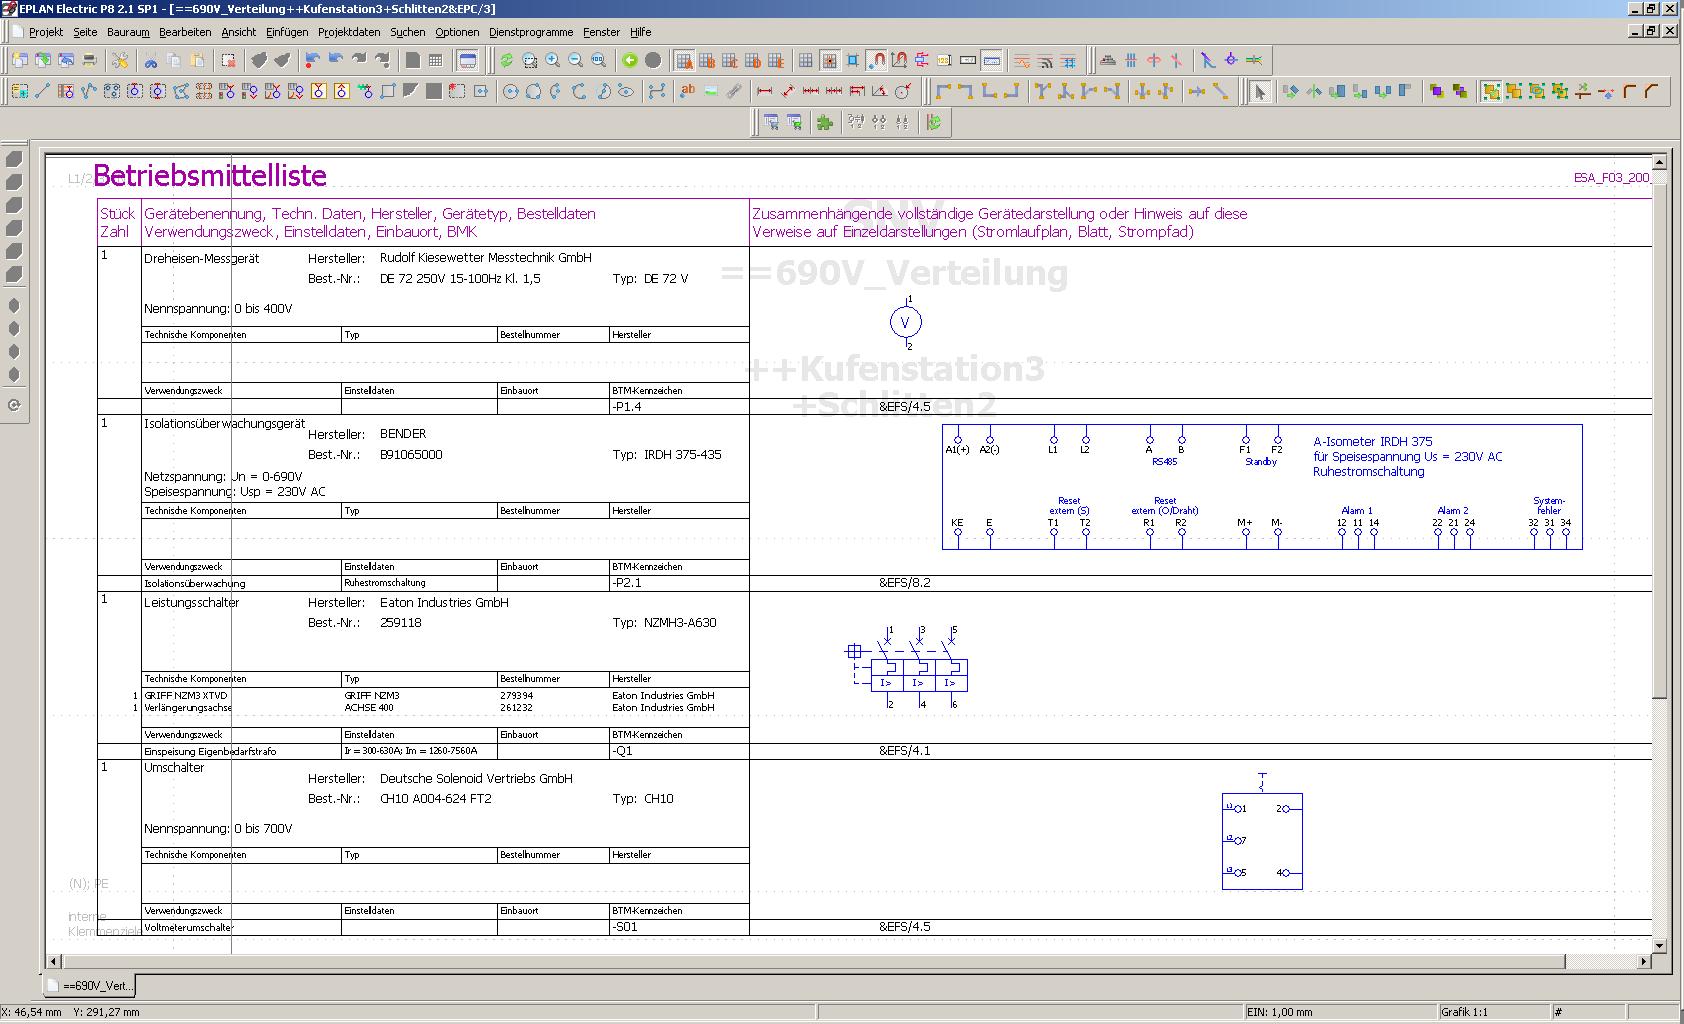The height and width of the screenshot is (1024, 1684).
Task: Refresh the view with green arrows icon
Action: tap(506, 60)
